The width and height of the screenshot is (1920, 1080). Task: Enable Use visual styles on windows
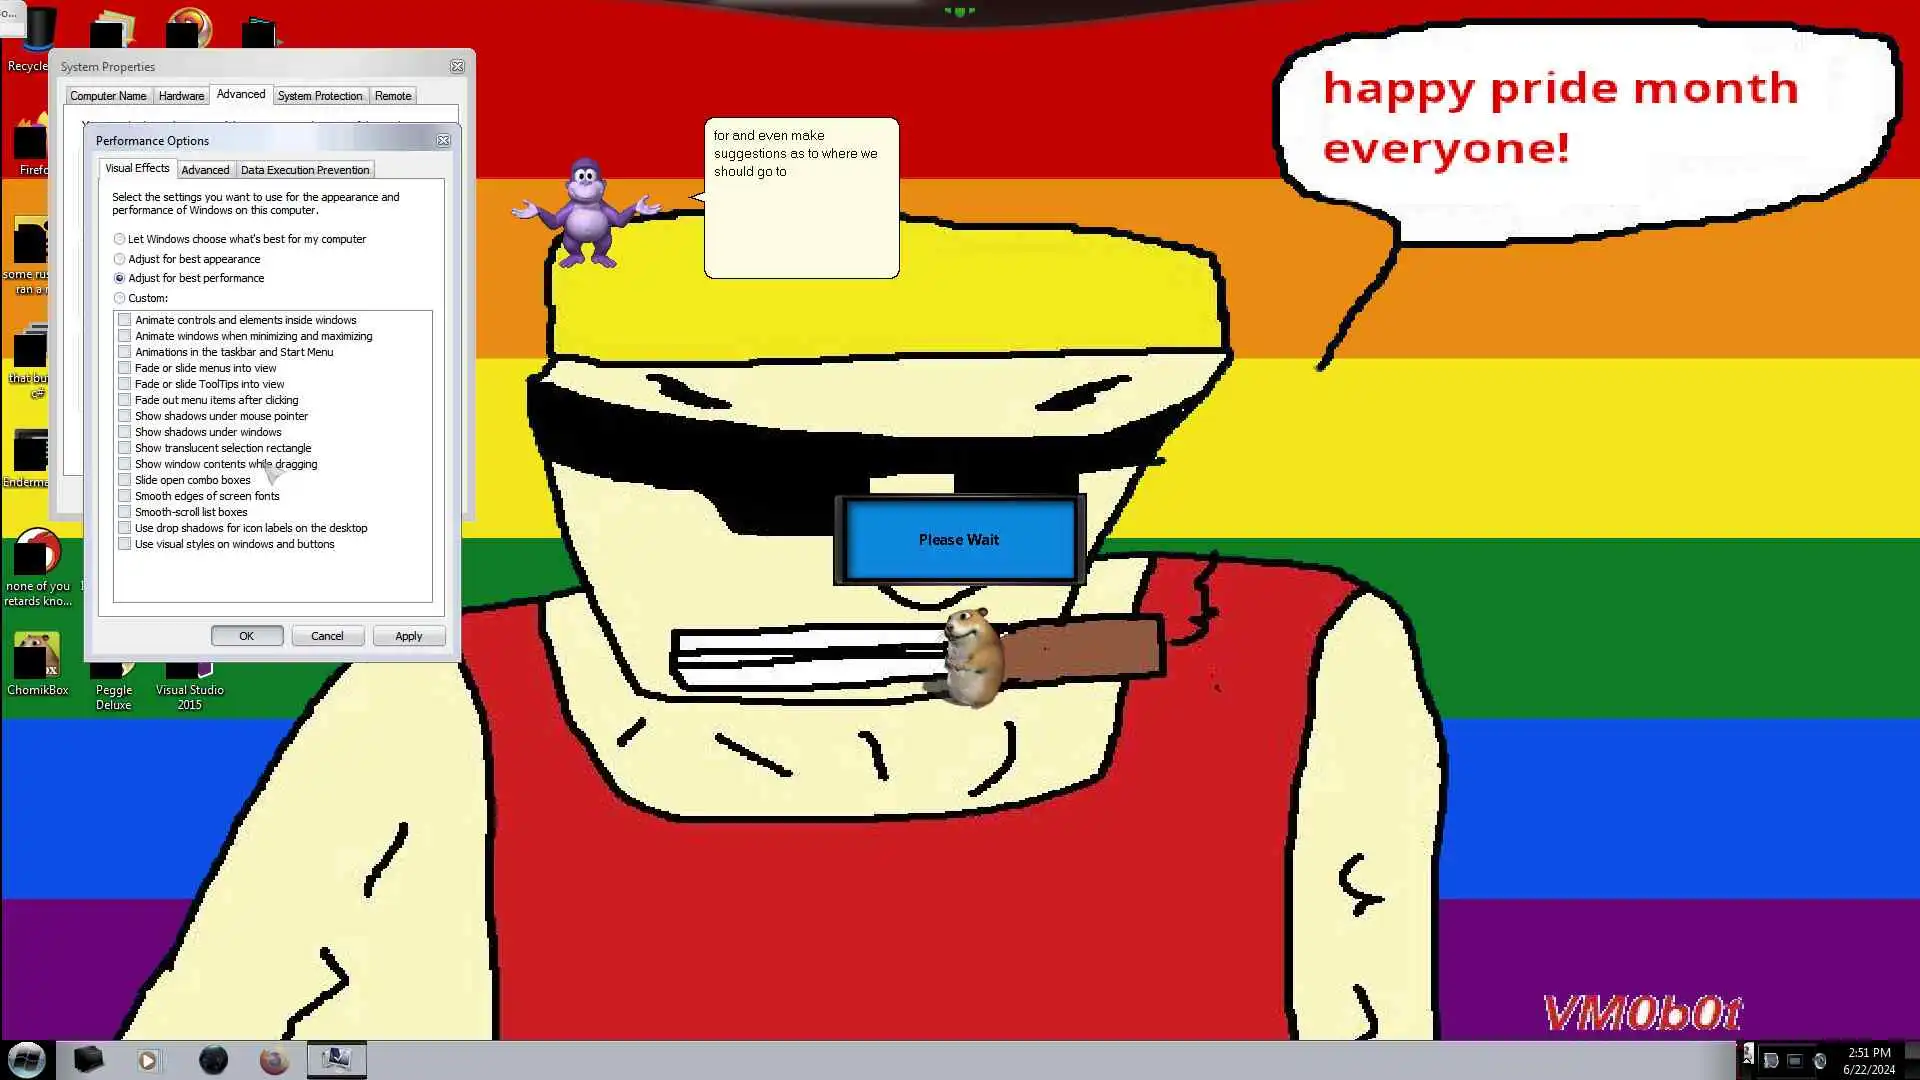[x=125, y=544]
